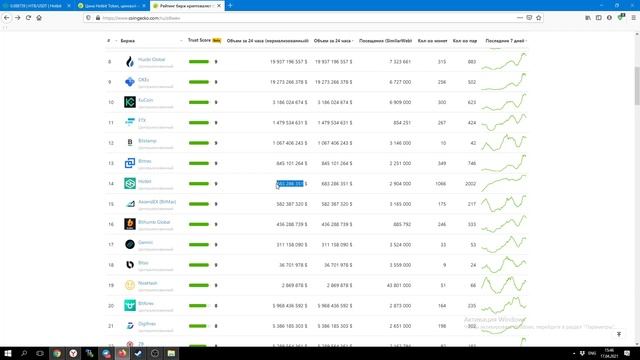Click the Hotbit logo icon in row 14

(130, 183)
